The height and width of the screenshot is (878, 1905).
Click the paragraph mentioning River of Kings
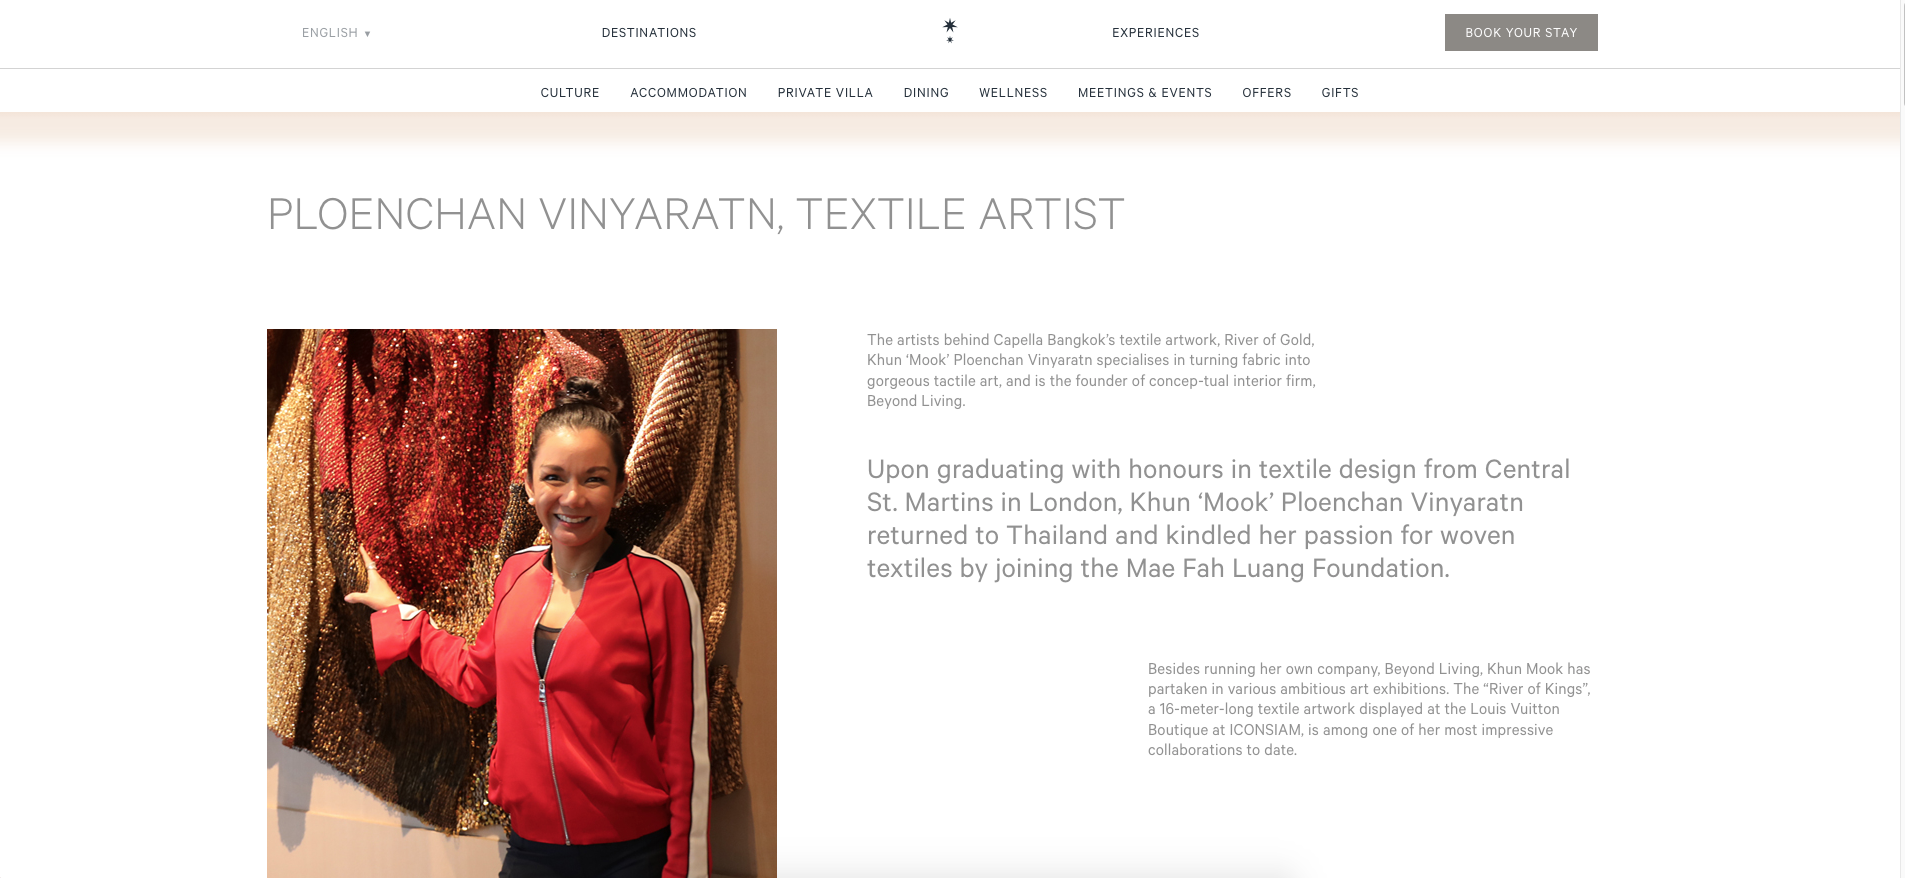click(1369, 709)
